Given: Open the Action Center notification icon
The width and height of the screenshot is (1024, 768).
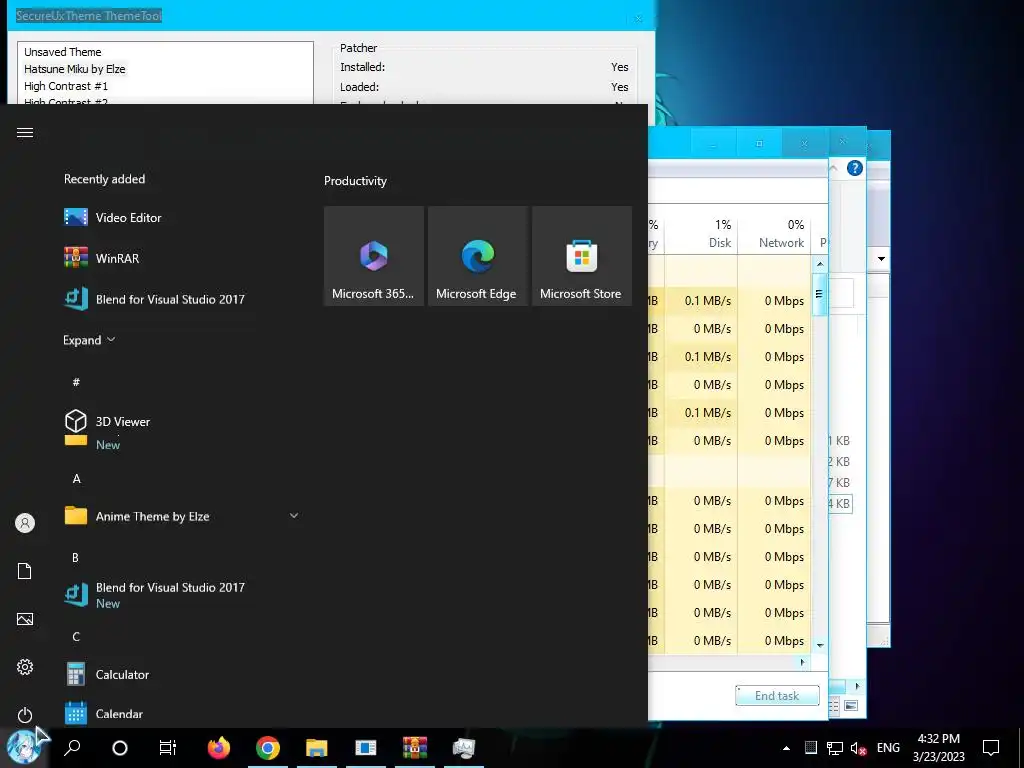Looking at the screenshot, I should (991, 748).
